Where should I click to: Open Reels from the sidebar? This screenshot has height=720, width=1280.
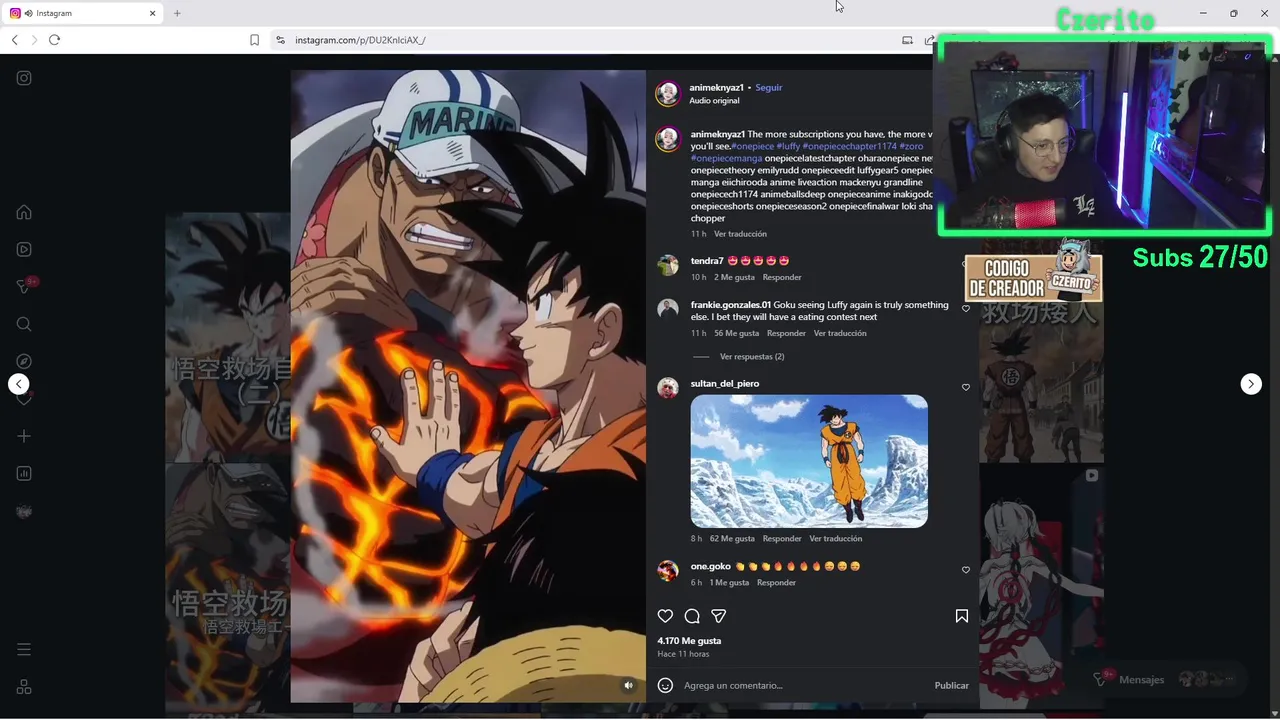[24, 249]
